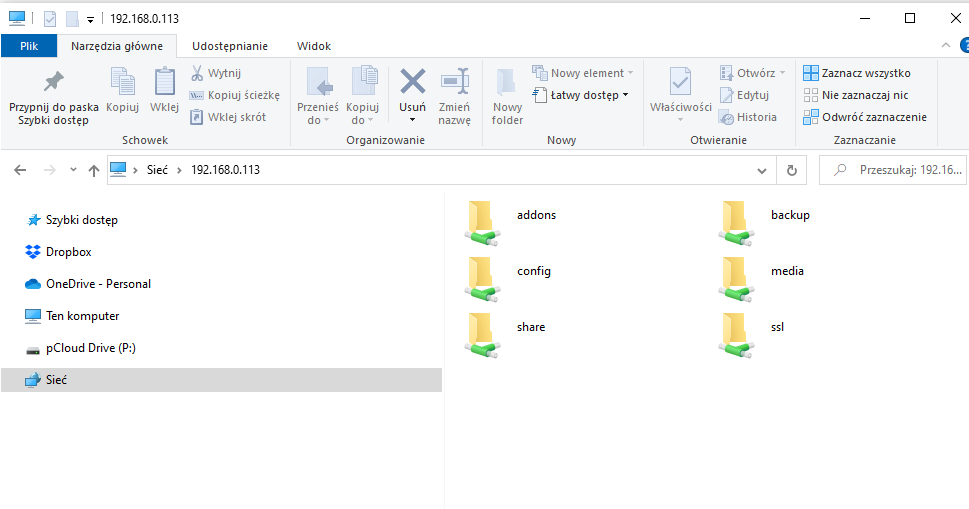969x509 pixels.
Task: Select the ssl network folder
Action: tap(752, 335)
